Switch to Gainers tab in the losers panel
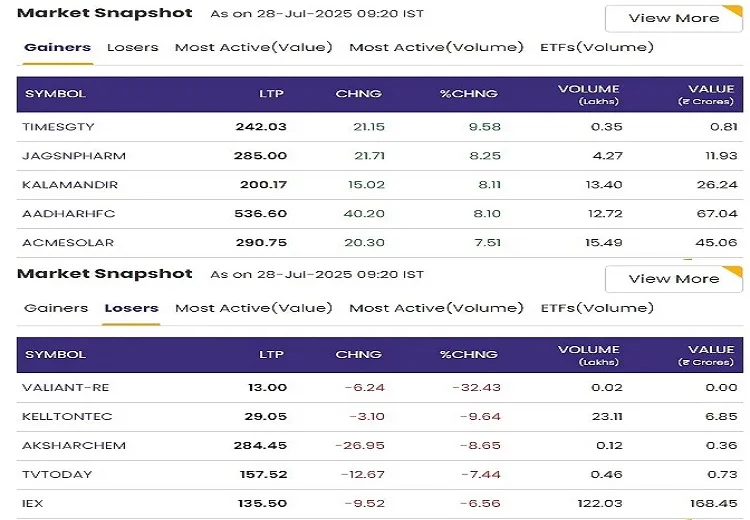This screenshot has width=750, height=520. click(56, 308)
